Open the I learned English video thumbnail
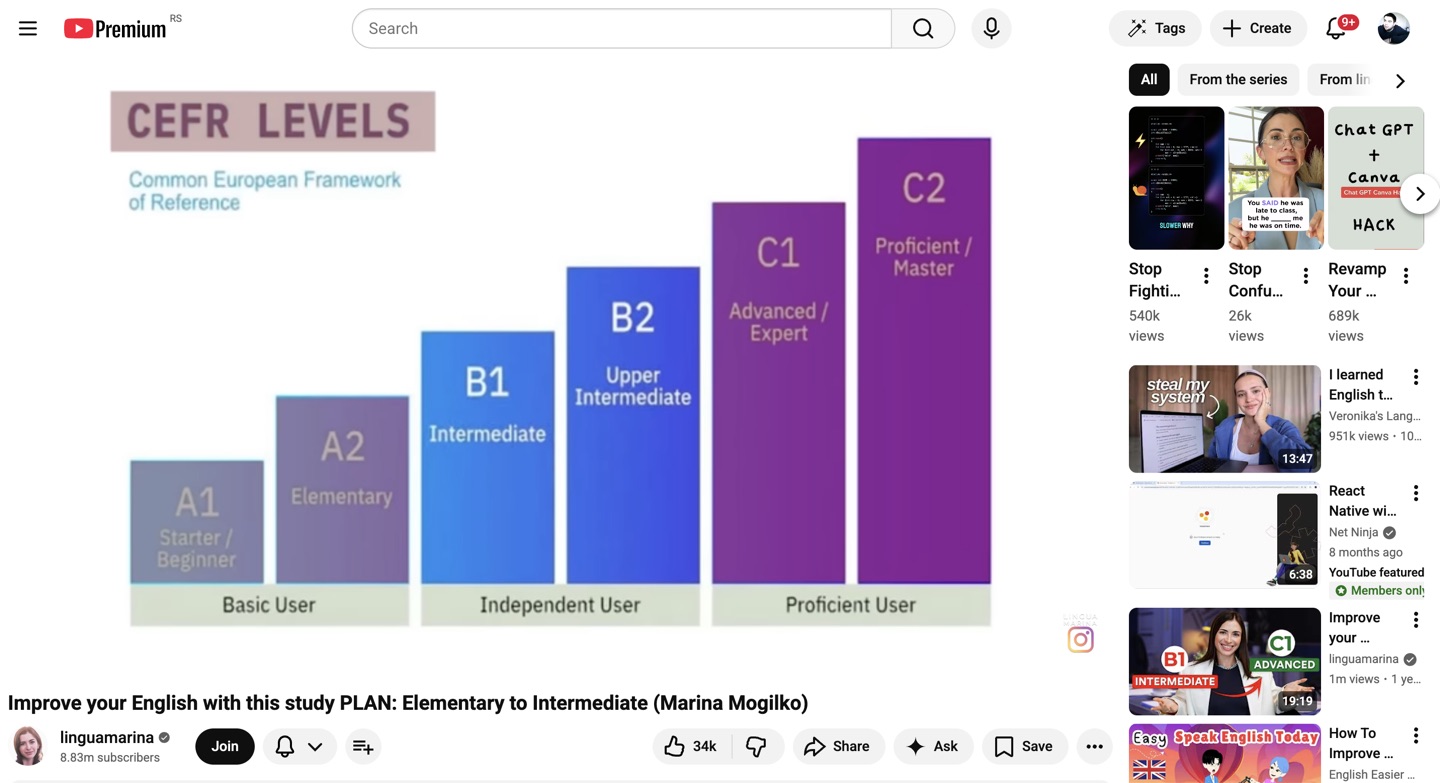The image size is (1440, 783). coord(1224,418)
